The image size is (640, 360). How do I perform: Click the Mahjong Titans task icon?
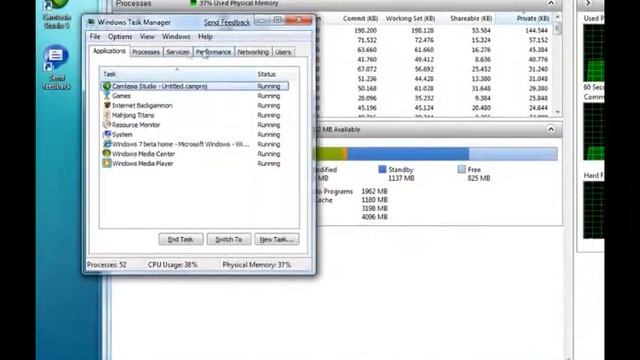click(107, 115)
